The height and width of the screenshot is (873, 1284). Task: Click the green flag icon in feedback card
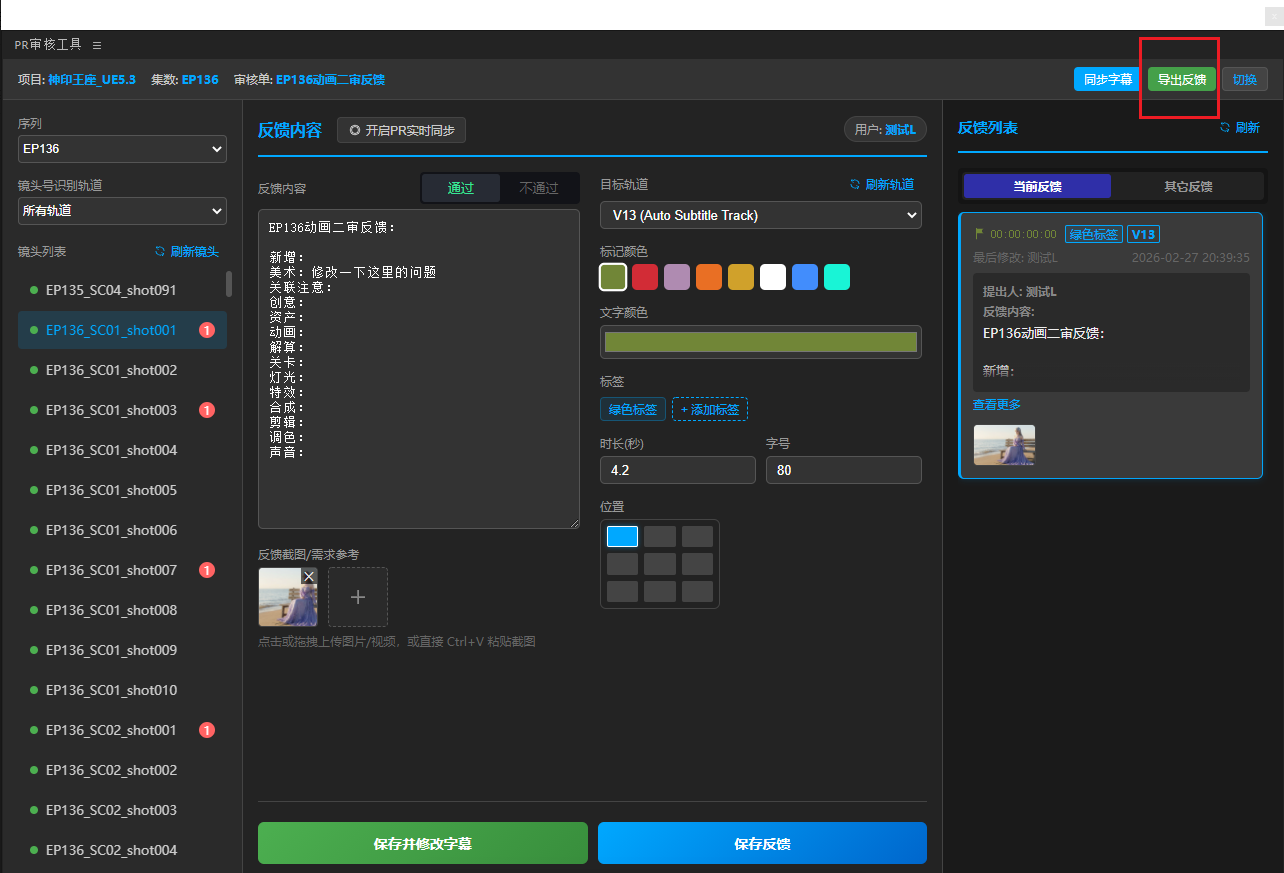coord(979,234)
